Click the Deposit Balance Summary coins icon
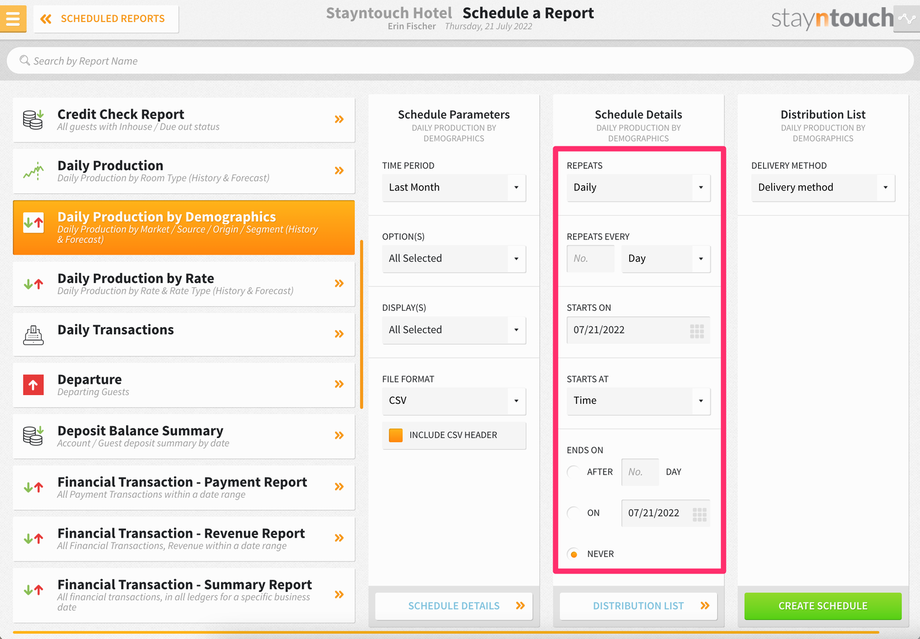 33,435
